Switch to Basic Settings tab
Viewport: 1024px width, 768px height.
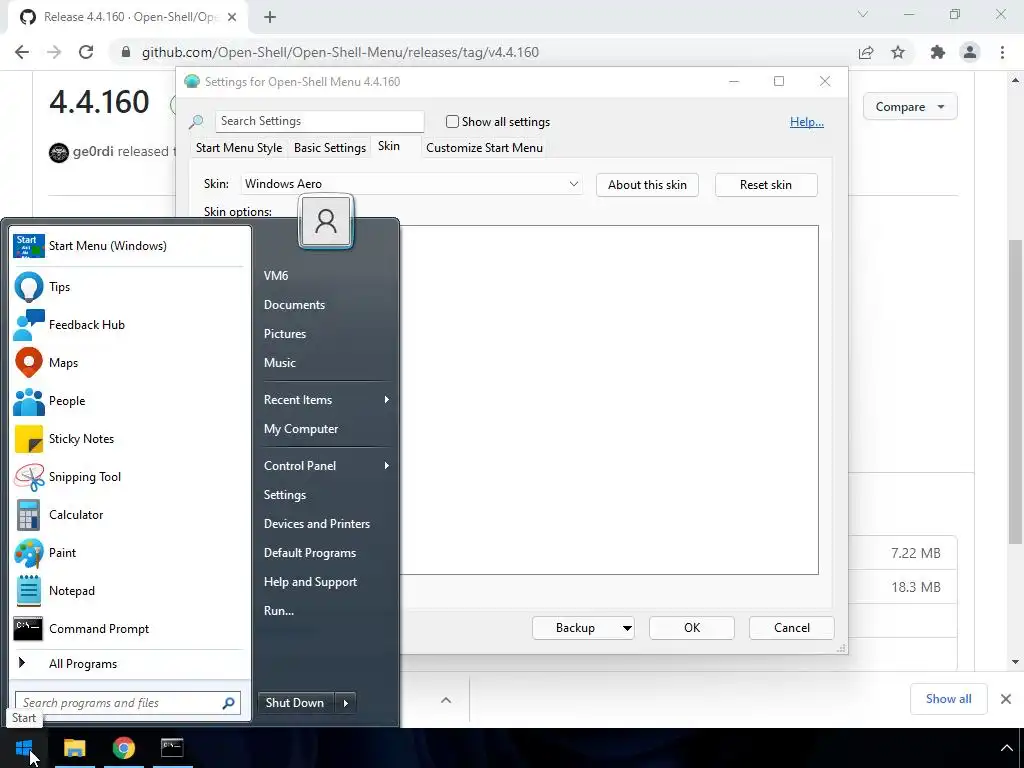coord(330,148)
